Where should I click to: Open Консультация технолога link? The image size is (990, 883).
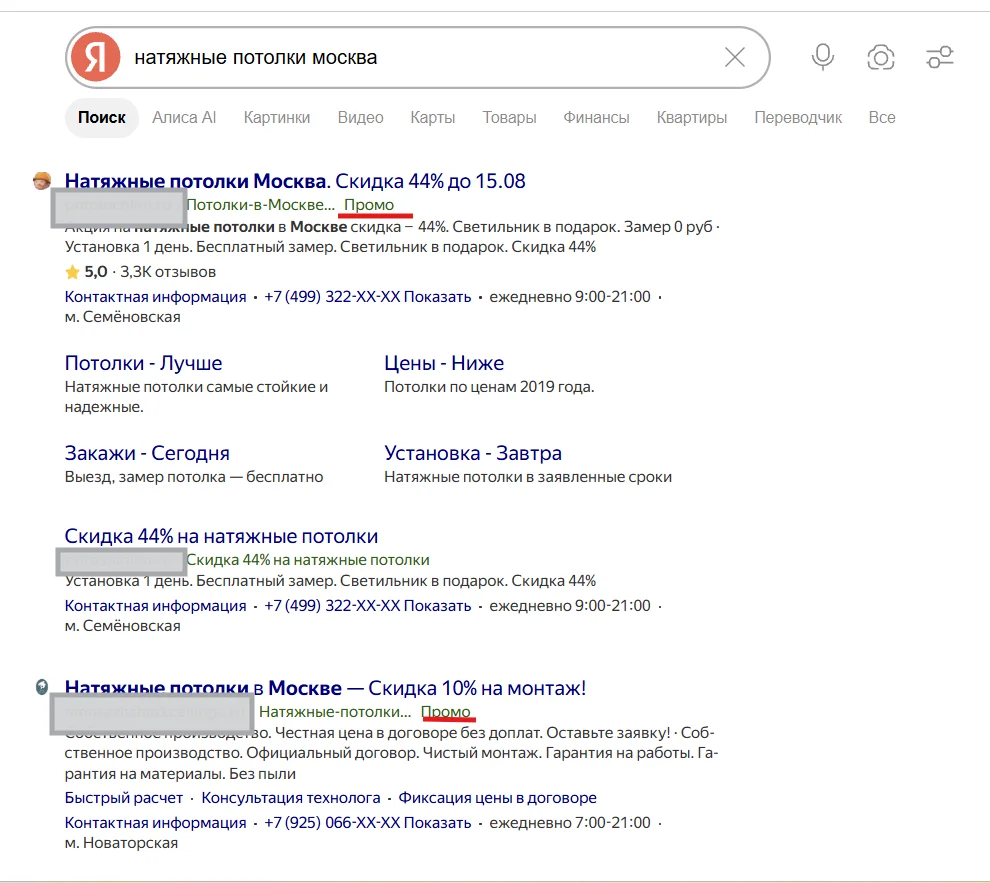coord(291,798)
